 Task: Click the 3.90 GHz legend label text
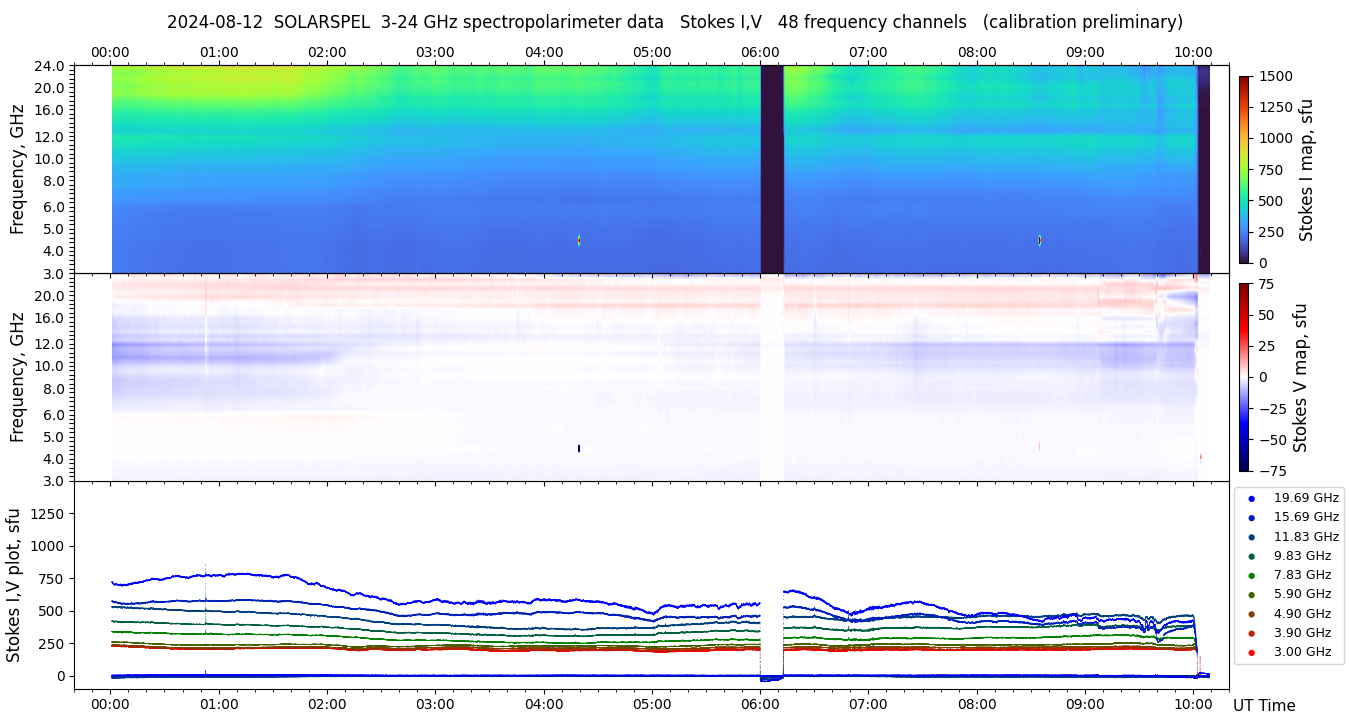tap(1302, 633)
